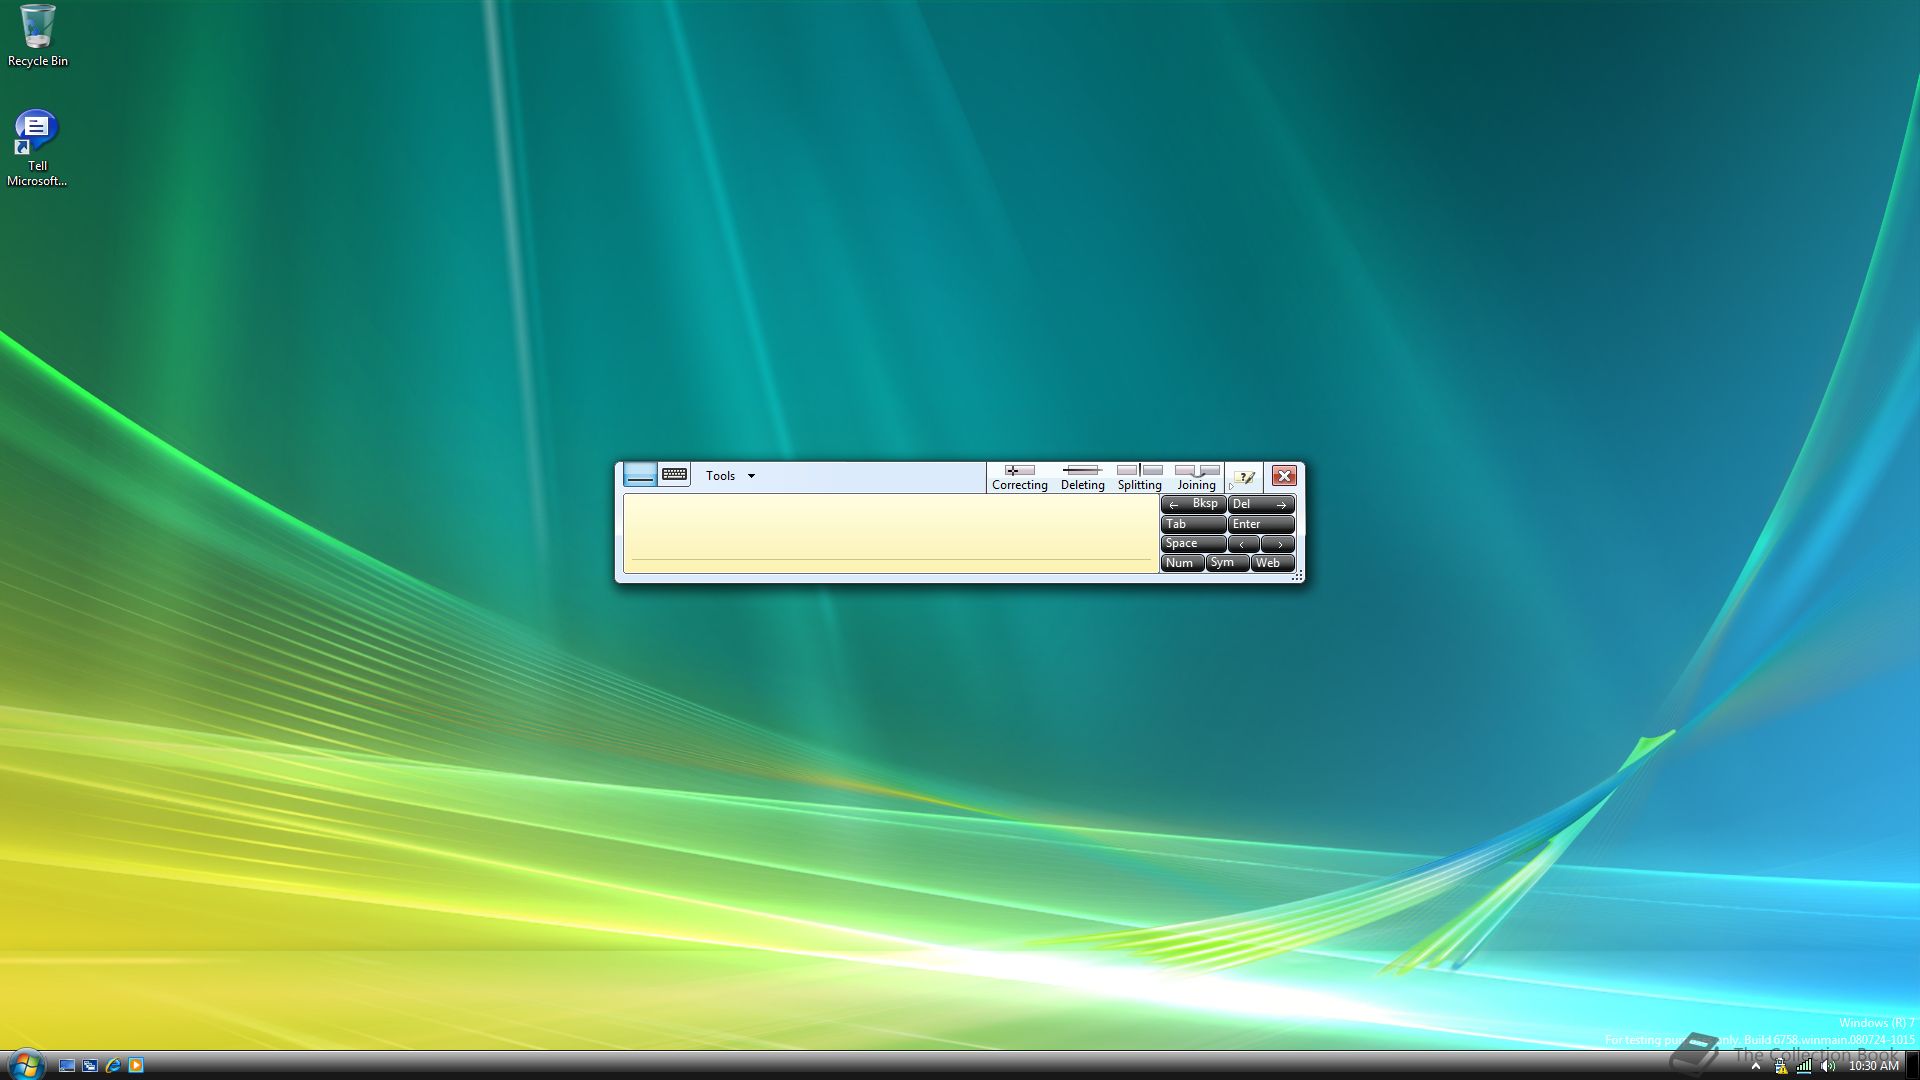The image size is (1920, 1080).
Task: Move cursor right with the right arrow key
Action: (x=1278, y=543)
